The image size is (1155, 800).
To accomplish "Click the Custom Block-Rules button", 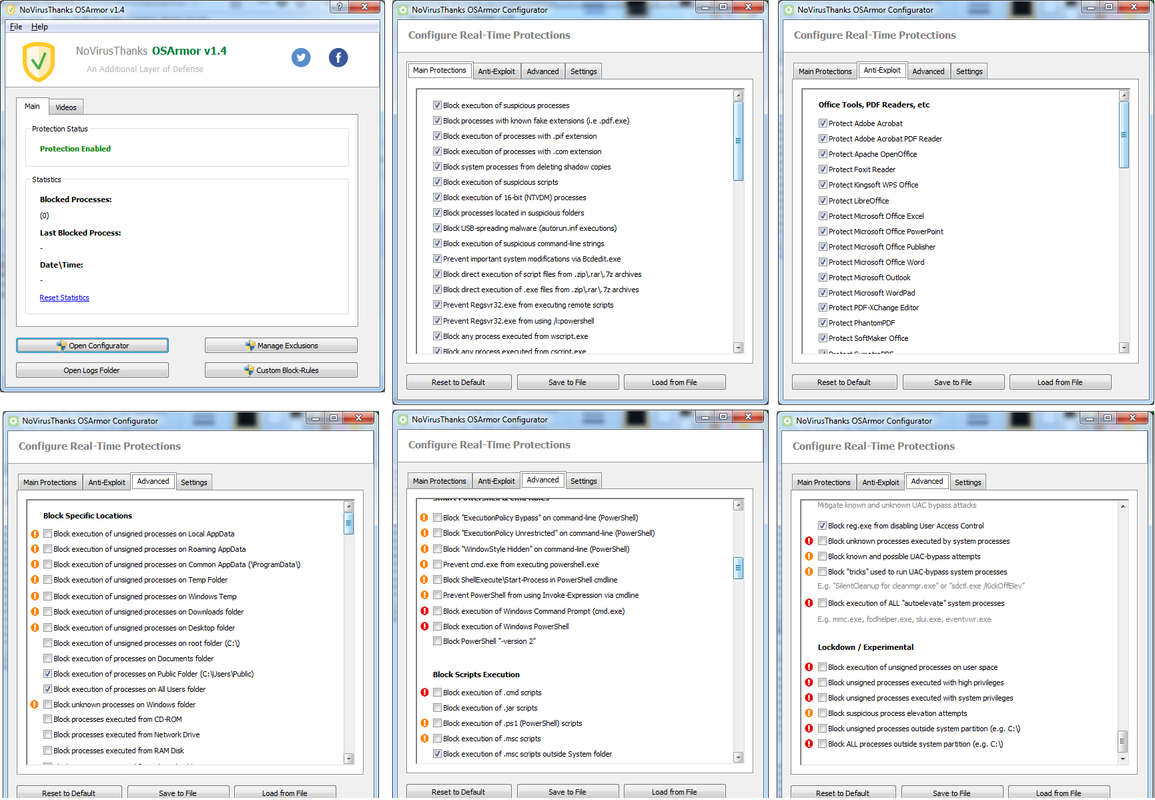I will click(281, 371).
